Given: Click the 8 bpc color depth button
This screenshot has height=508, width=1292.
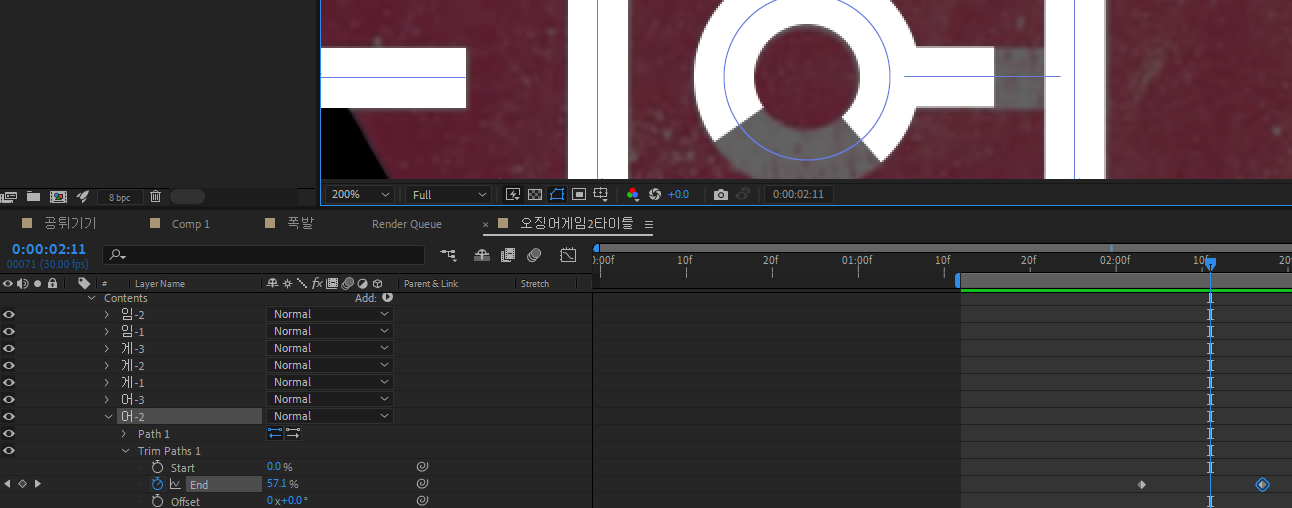Looking at the screenshot, I should [119, 197].
